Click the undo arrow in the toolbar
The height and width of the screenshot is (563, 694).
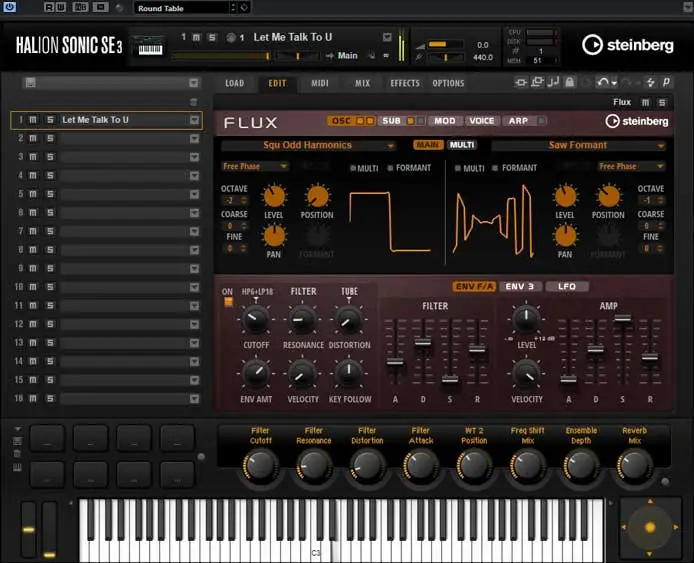point(602,82)
